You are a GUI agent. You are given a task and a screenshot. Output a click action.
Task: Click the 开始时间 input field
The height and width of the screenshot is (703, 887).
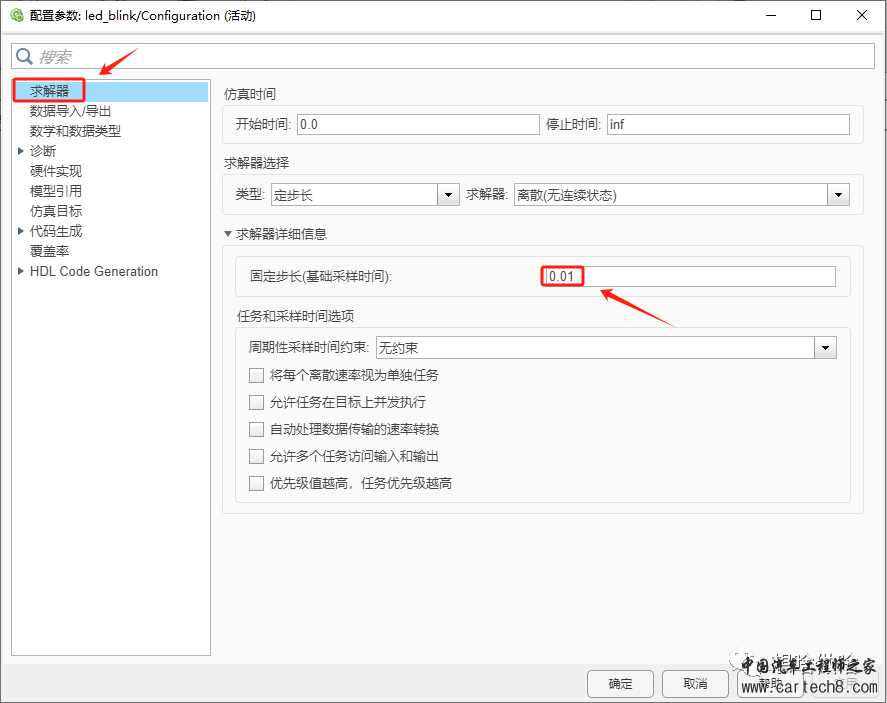(418, 124)
